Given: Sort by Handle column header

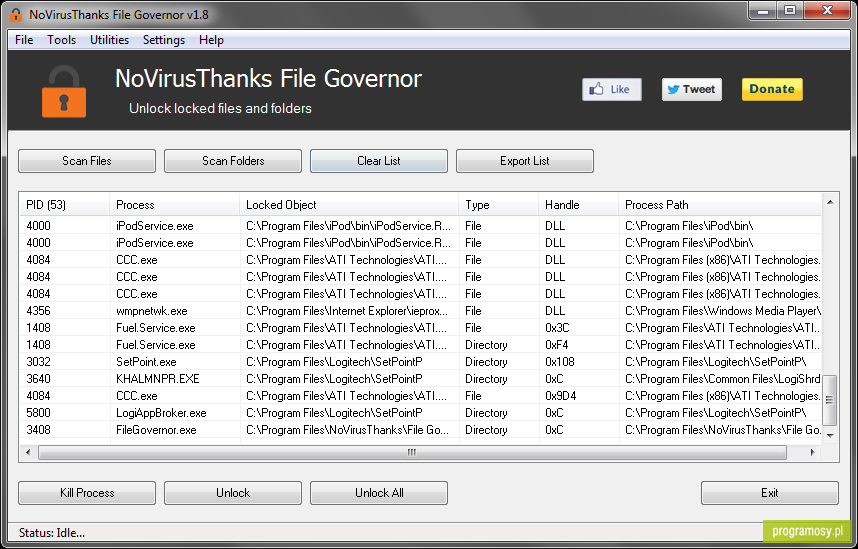Looking at the screenshot, I should click(579, 205).
